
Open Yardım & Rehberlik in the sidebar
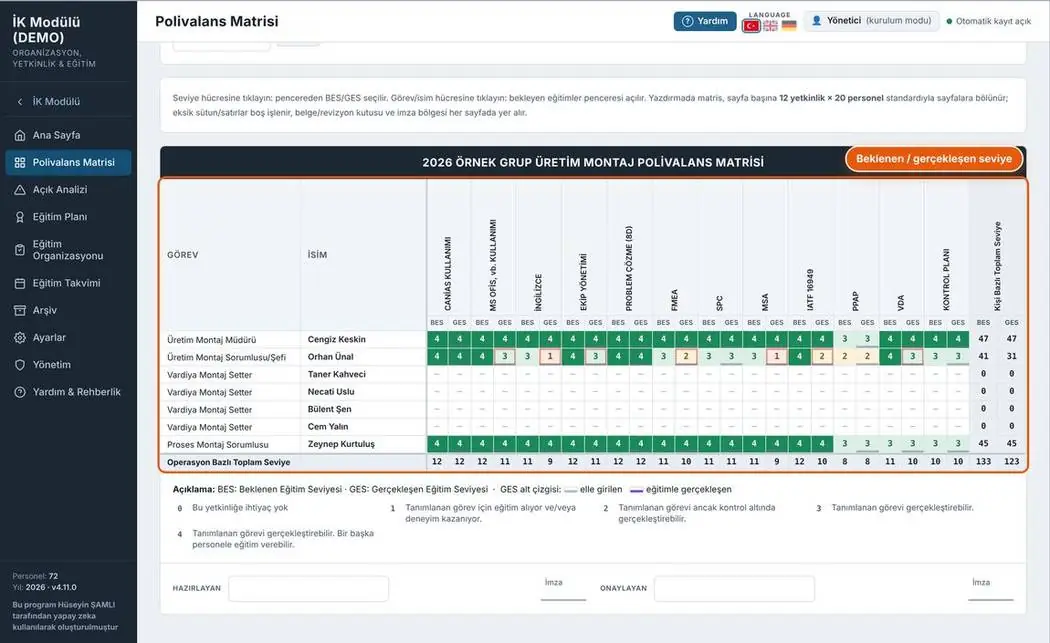click(x=66, y=392)
